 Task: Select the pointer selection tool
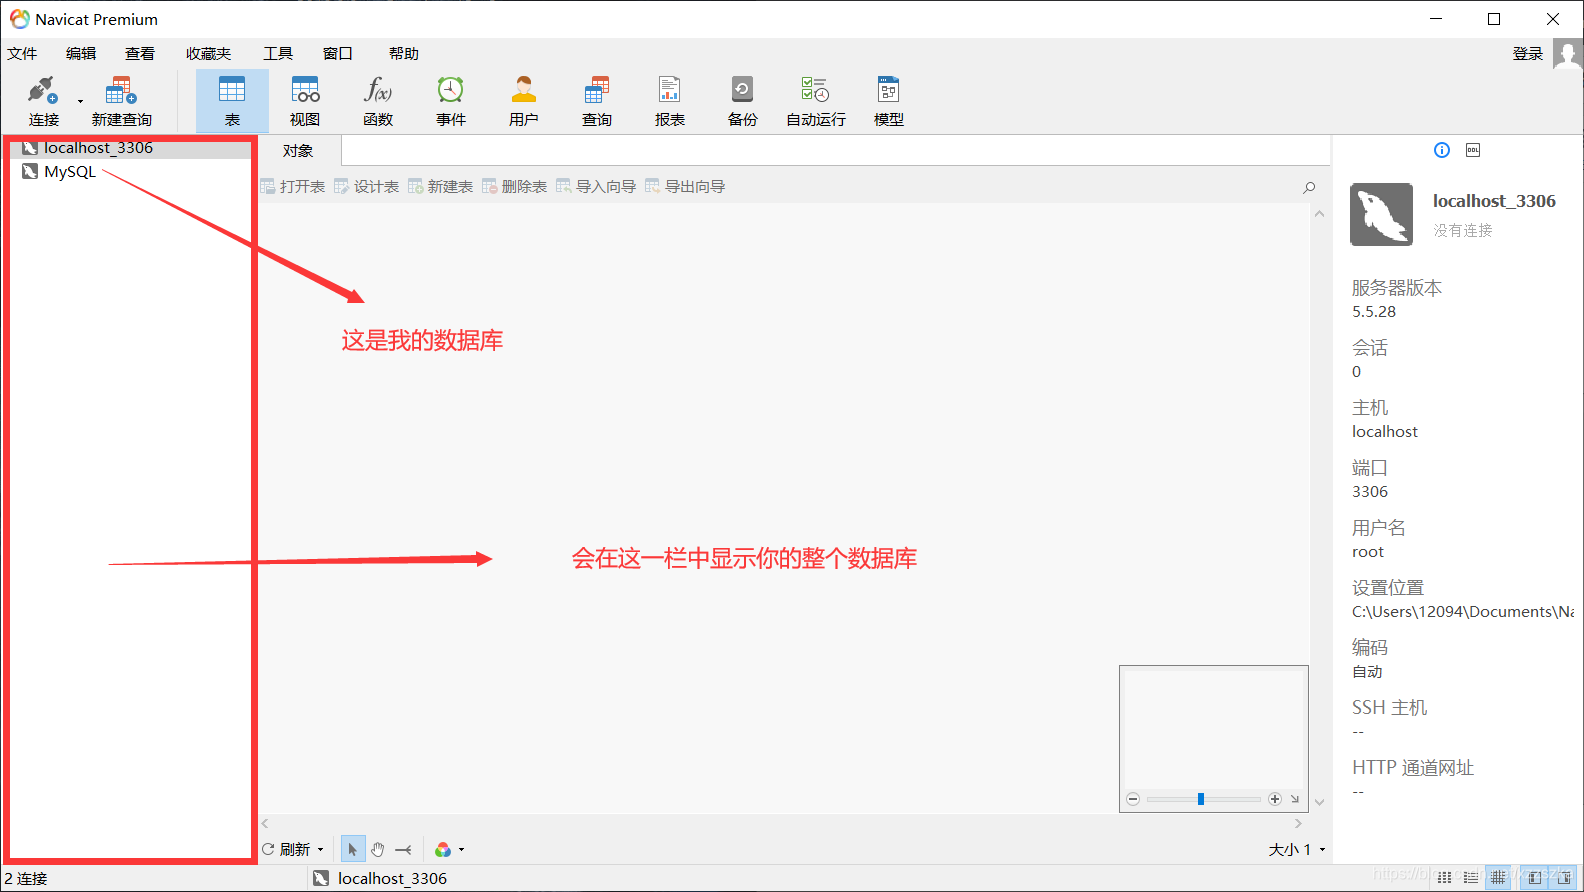point(352,849)
